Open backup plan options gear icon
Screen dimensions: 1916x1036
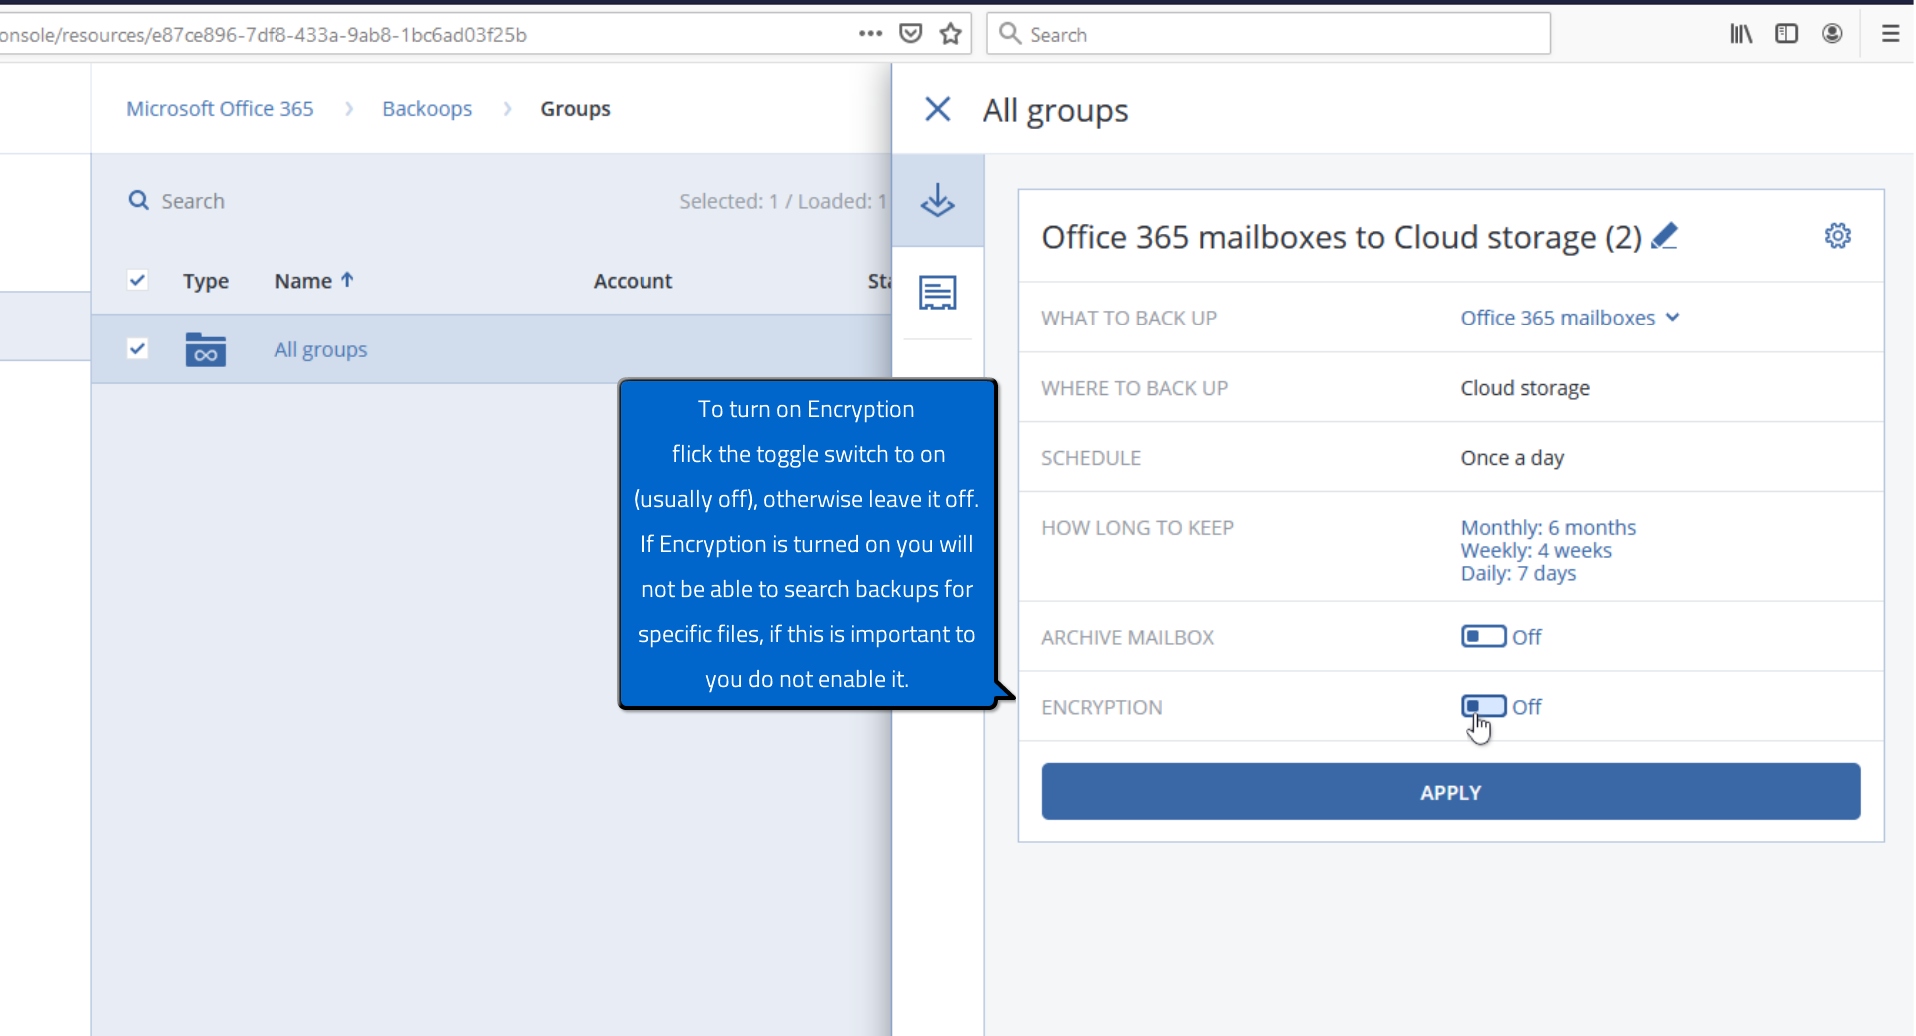tap(1838, 236)
